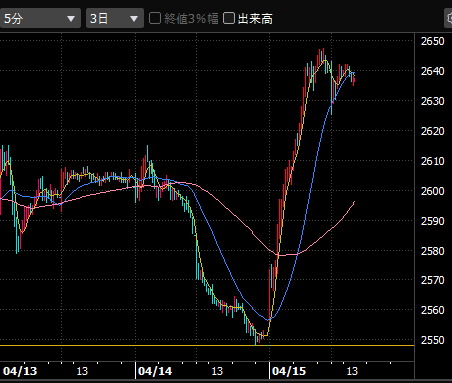Enable the 終値3%幅 checkbox

(155, 18)
